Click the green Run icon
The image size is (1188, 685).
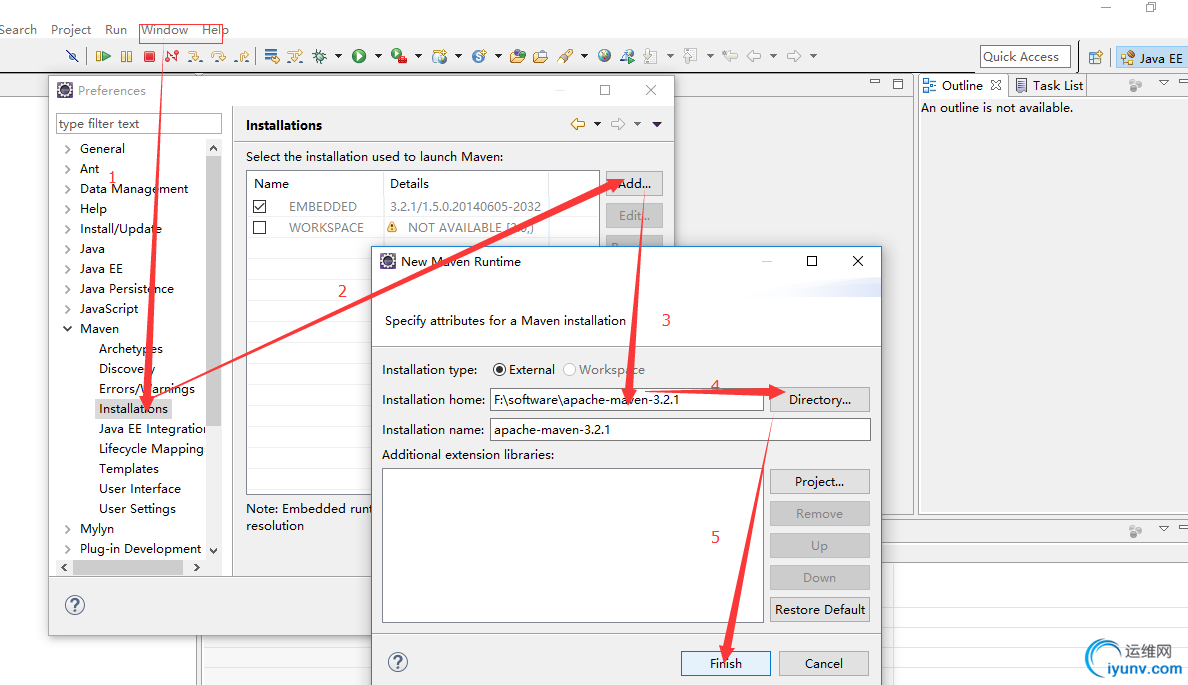point(359,56)
